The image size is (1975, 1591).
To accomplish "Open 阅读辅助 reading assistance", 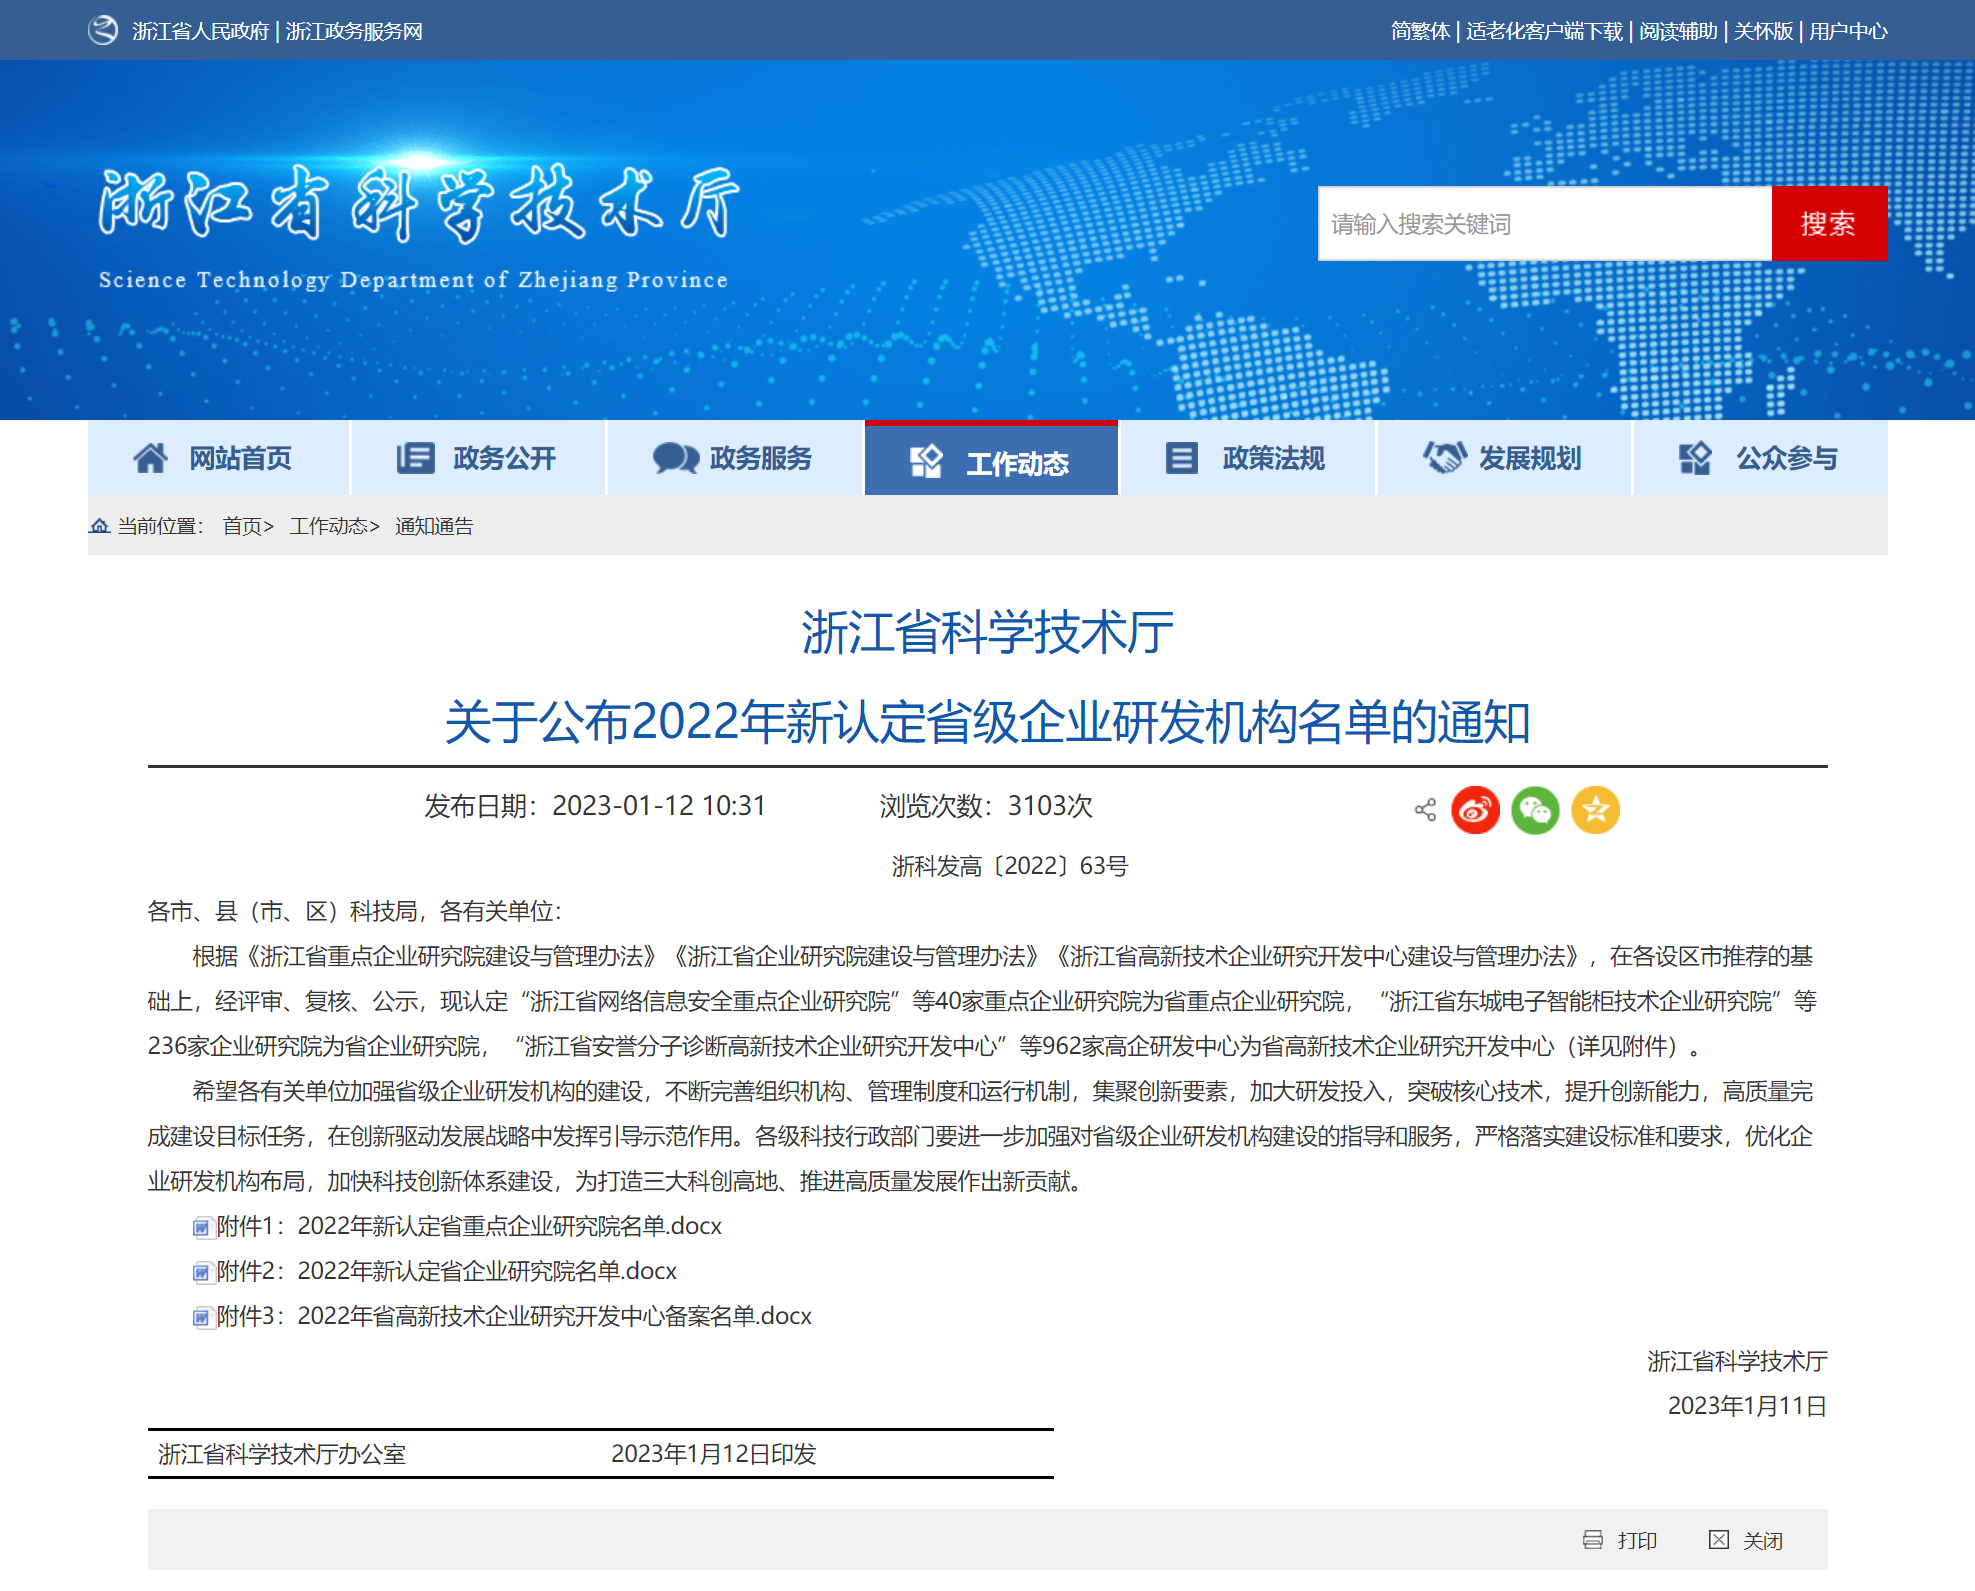I will pos(1678,31).
